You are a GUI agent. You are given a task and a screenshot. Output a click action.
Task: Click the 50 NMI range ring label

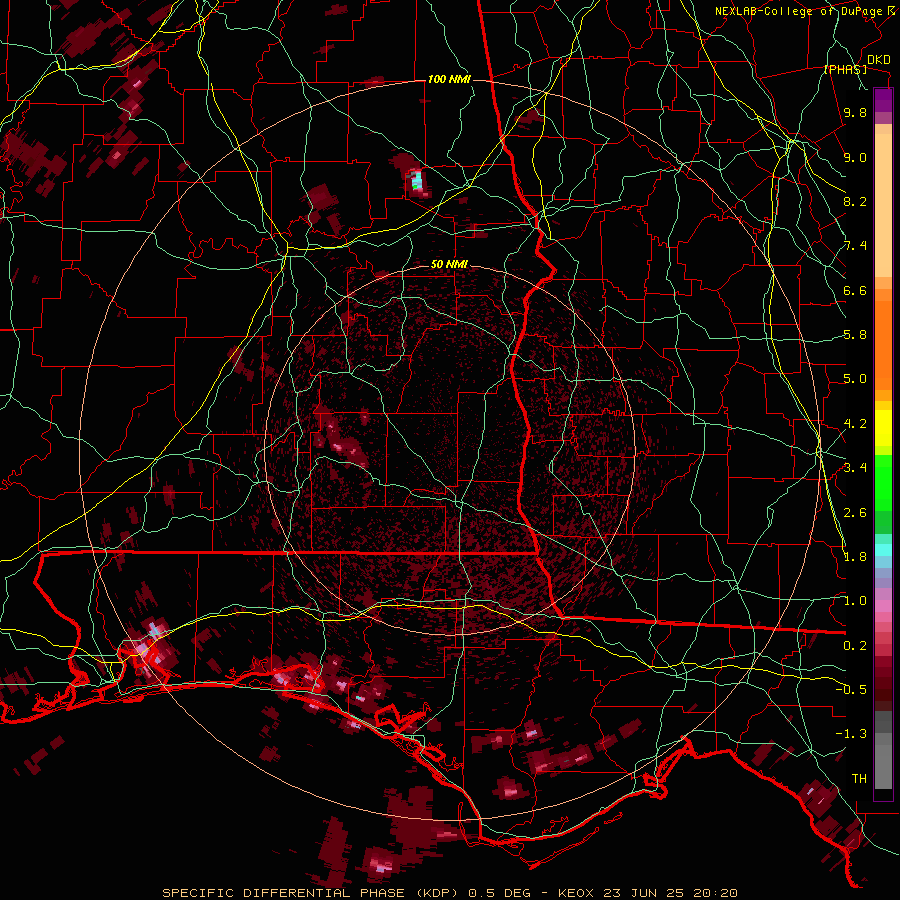click(449, 264)
